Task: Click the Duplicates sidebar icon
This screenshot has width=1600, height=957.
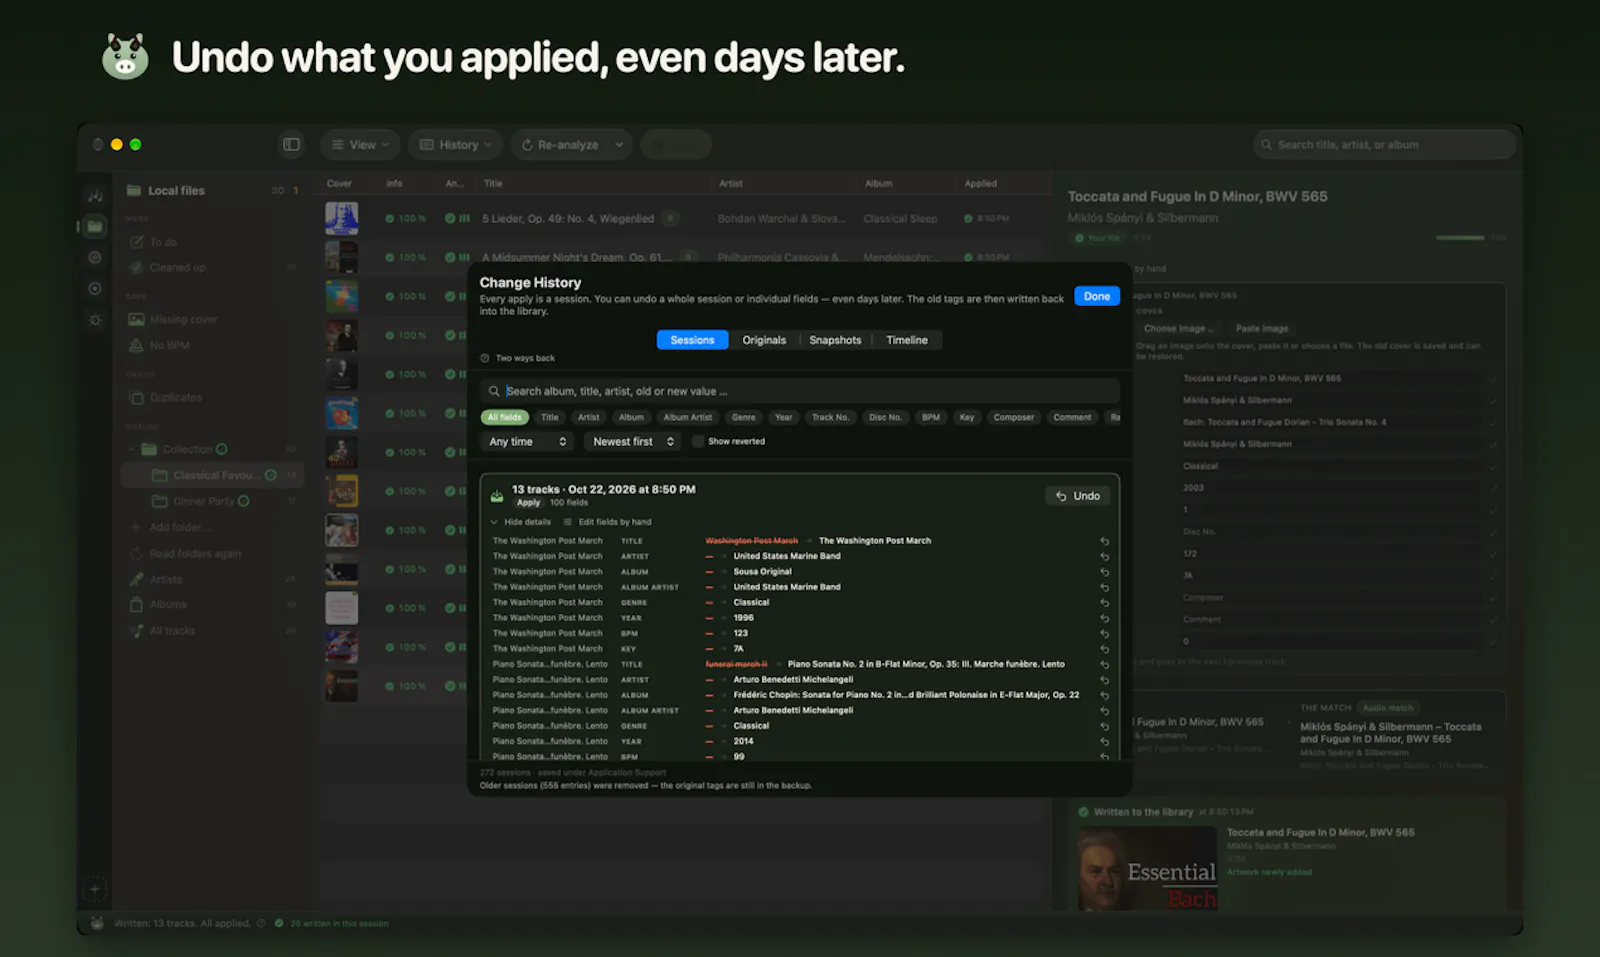Action: (136, 397)
